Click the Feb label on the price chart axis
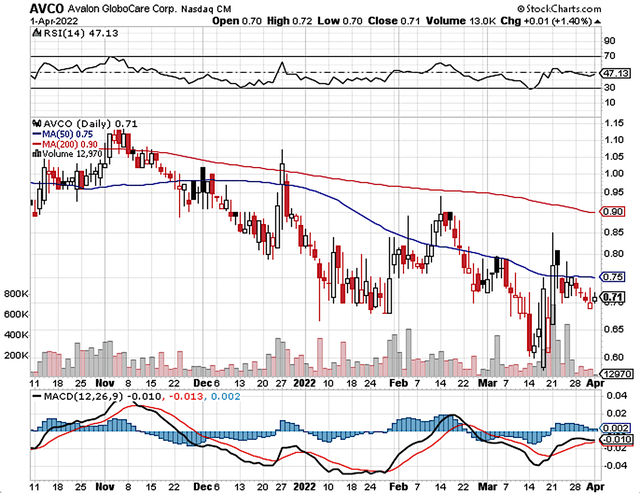 [398, 383]
